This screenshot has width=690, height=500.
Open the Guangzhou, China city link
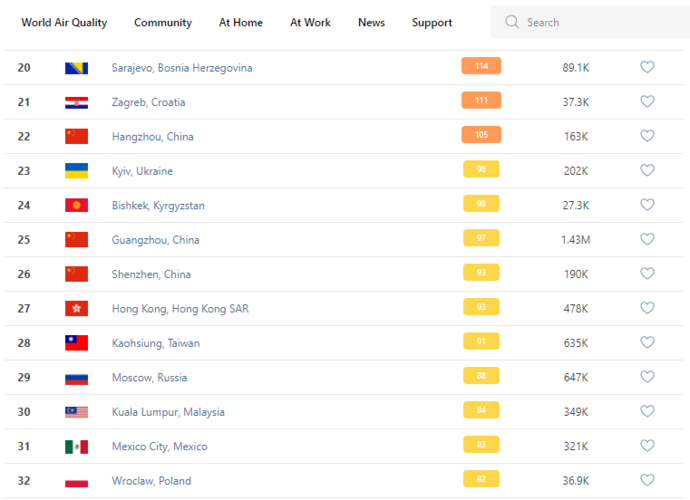(155, 240)
